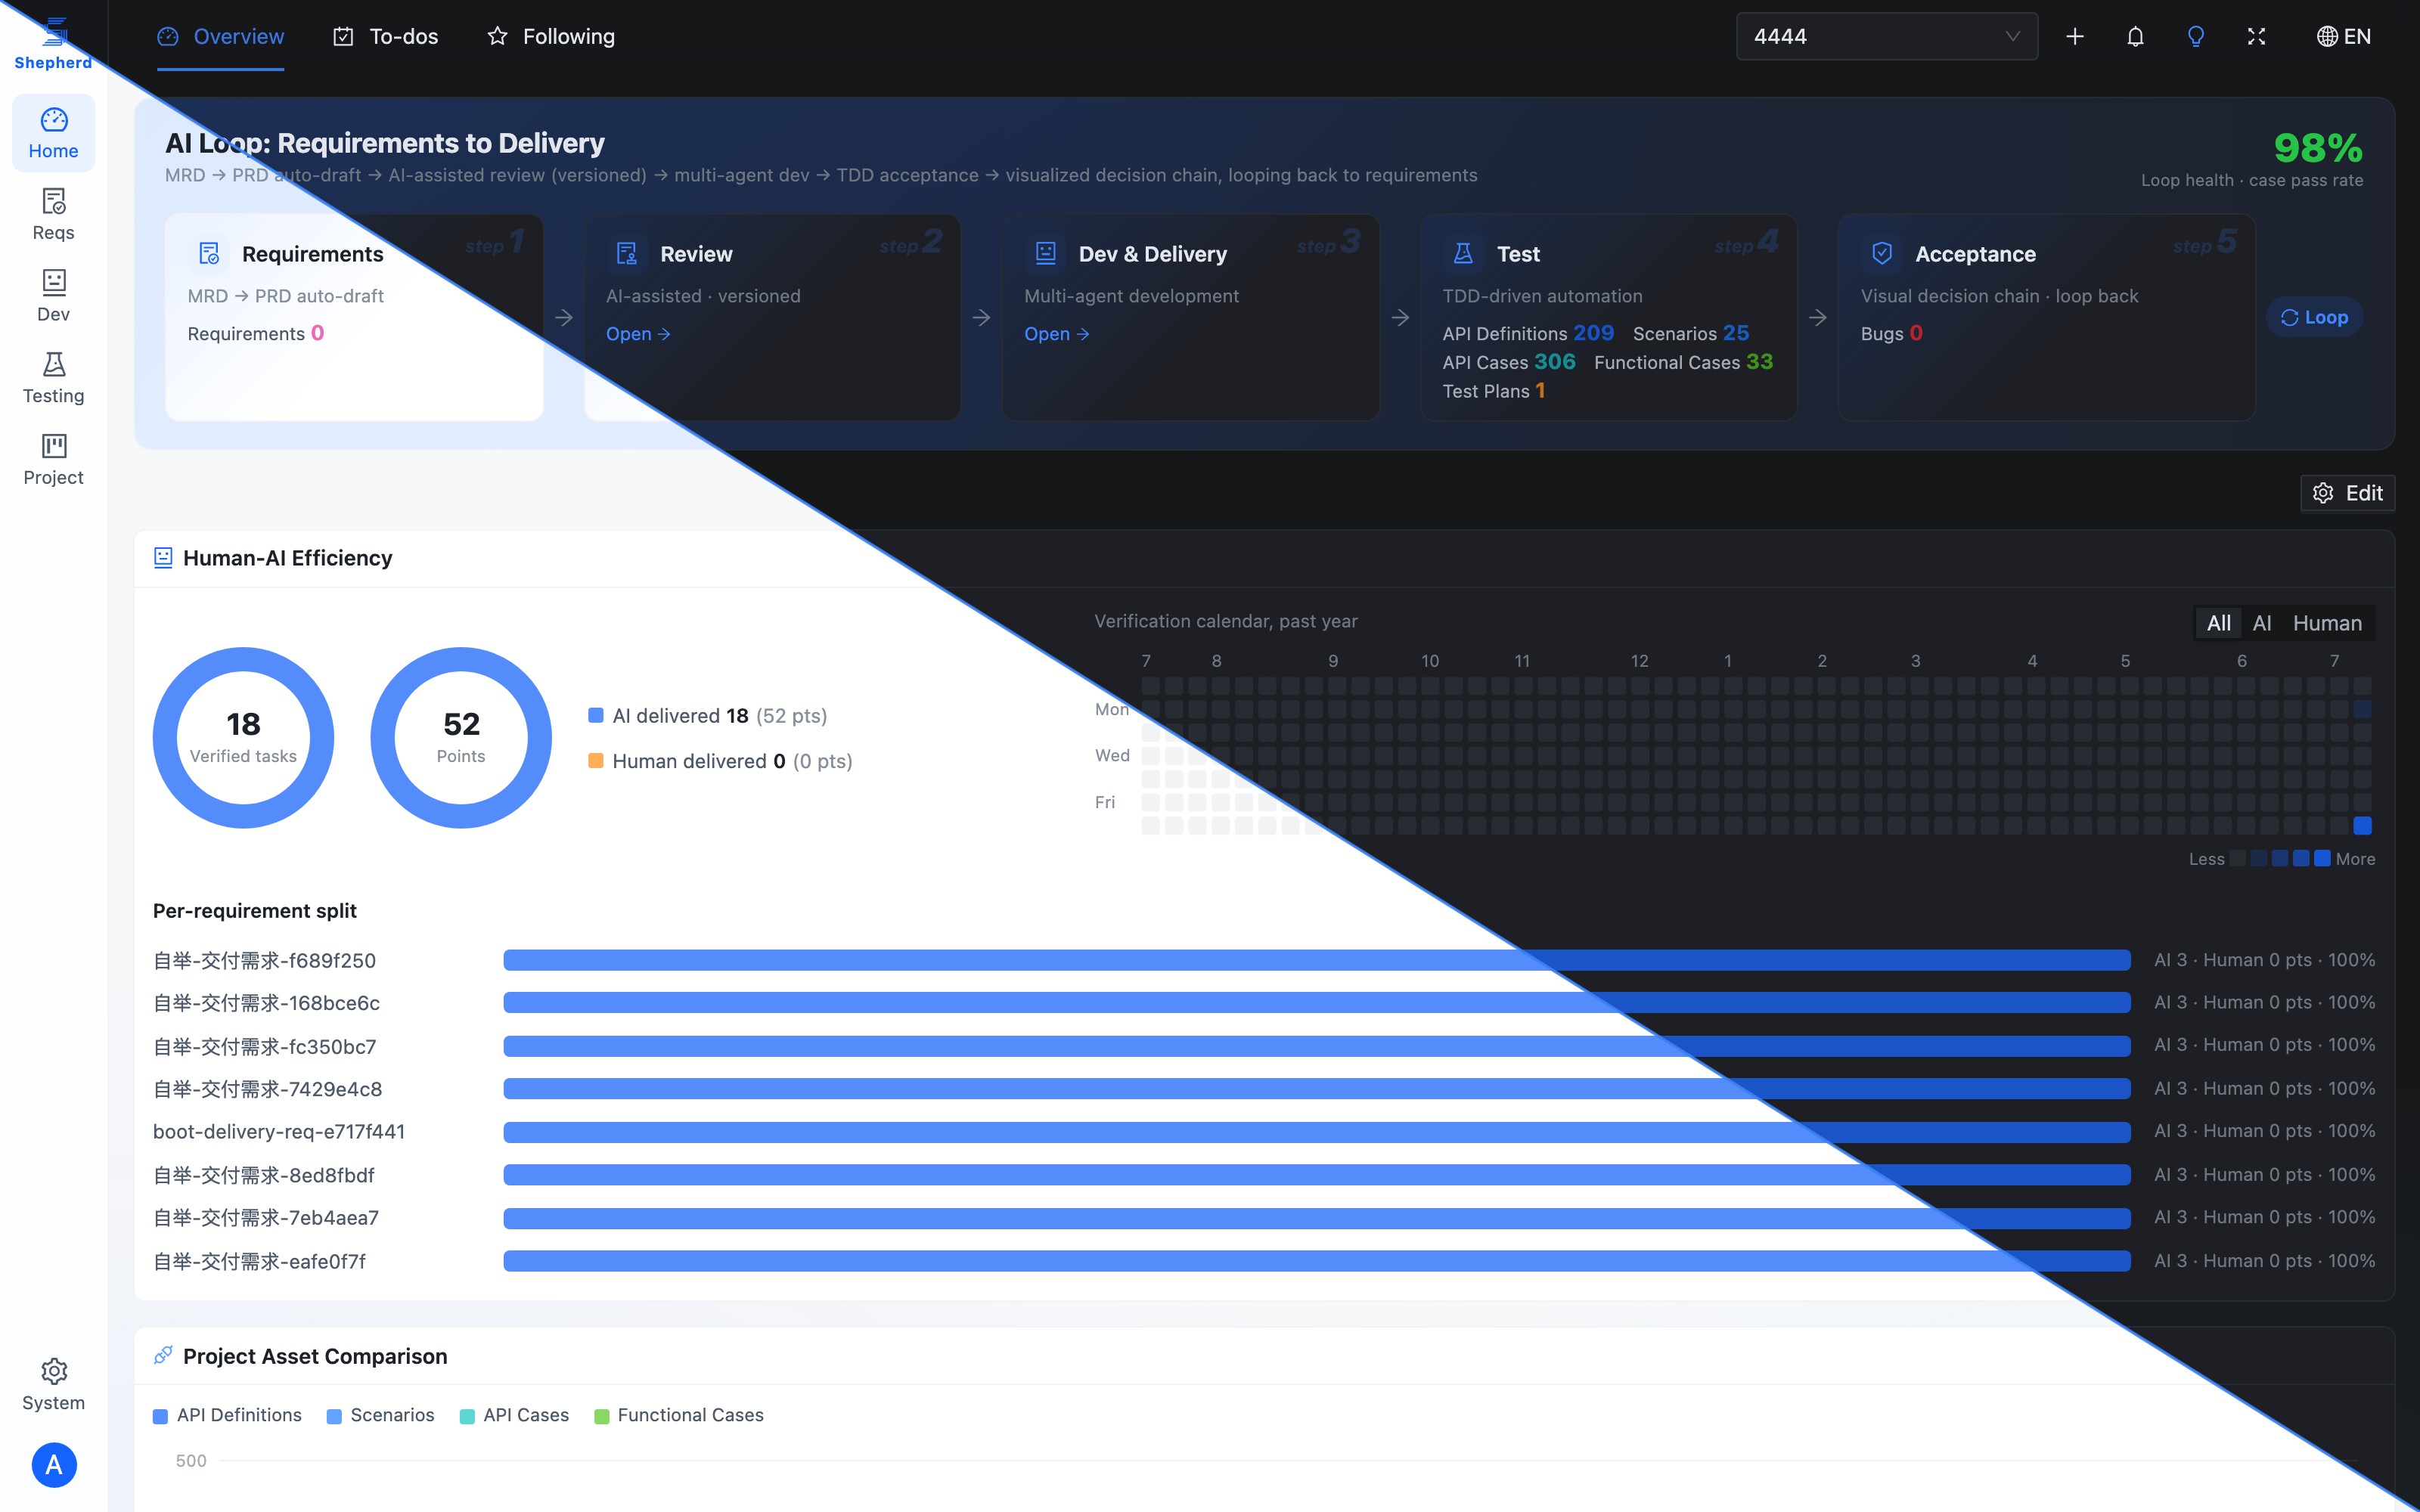2420x1512 pixels.
Task: Select the Human calendar filter
Action: coord(2327,623)
